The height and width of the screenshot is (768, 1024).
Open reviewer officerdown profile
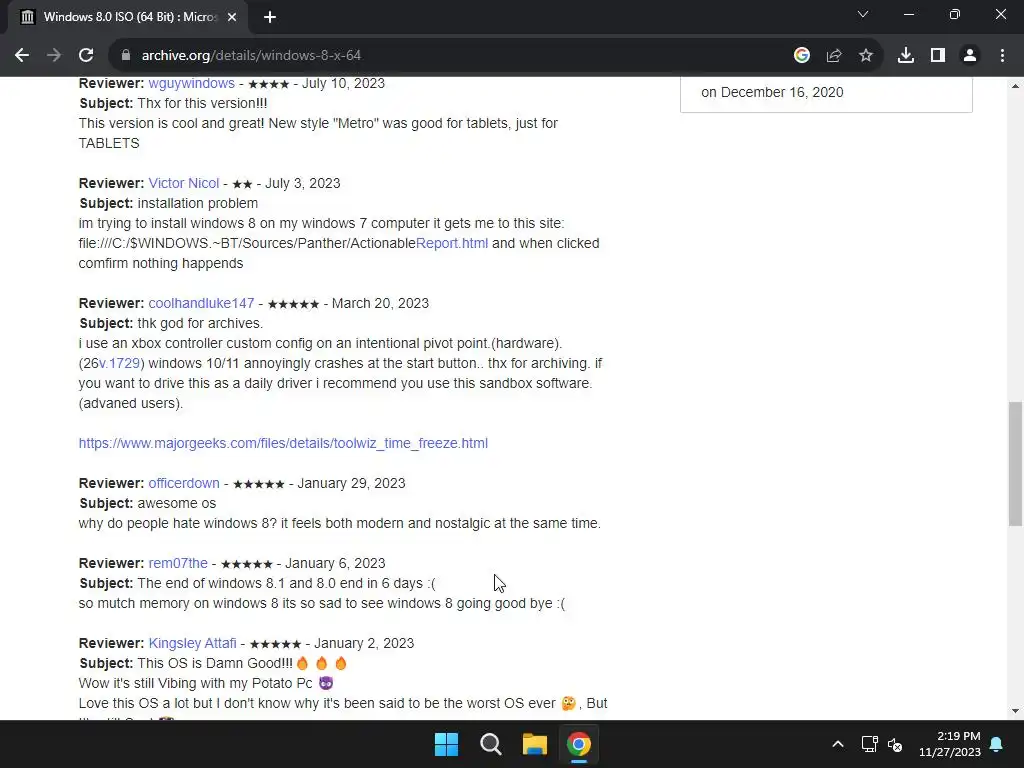point(184,483)
